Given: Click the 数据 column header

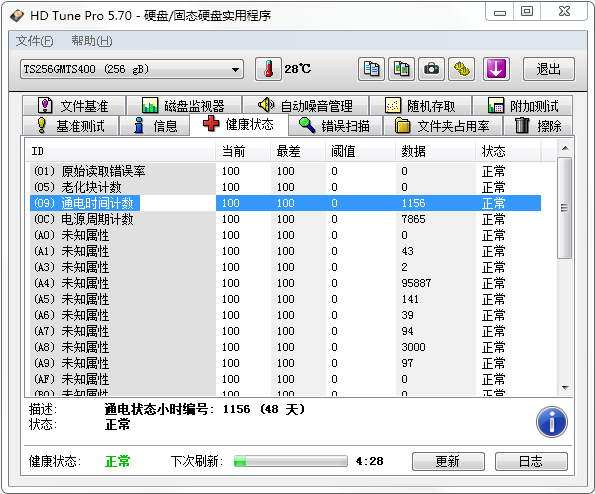Looking at the screenshot, I should [436, 151].
